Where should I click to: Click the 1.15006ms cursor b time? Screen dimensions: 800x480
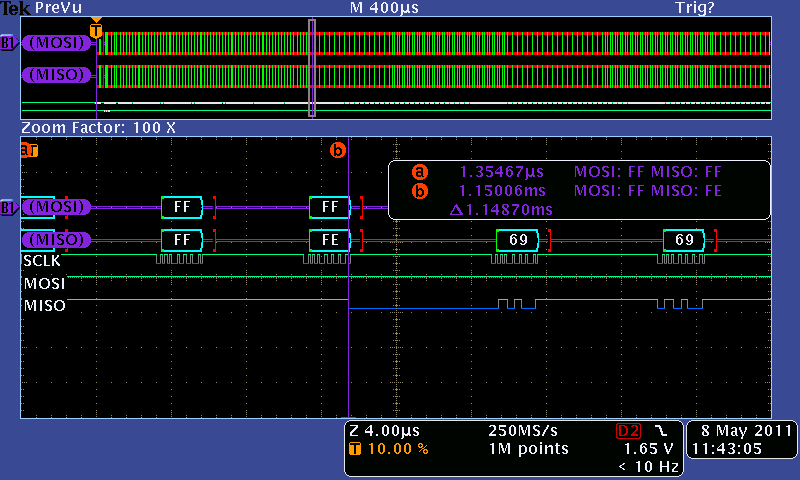pos(502,191)
